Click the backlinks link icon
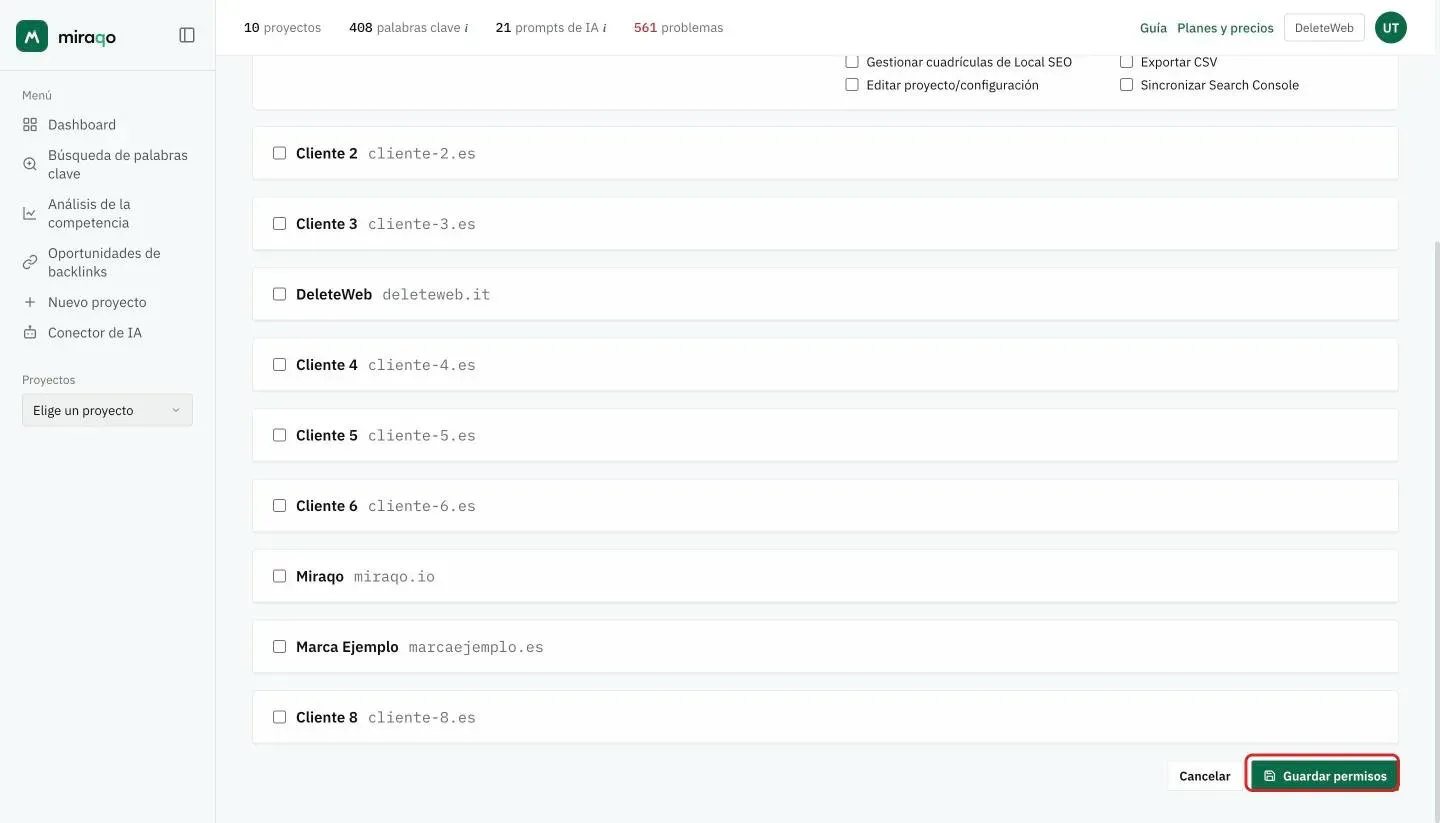 30,262
